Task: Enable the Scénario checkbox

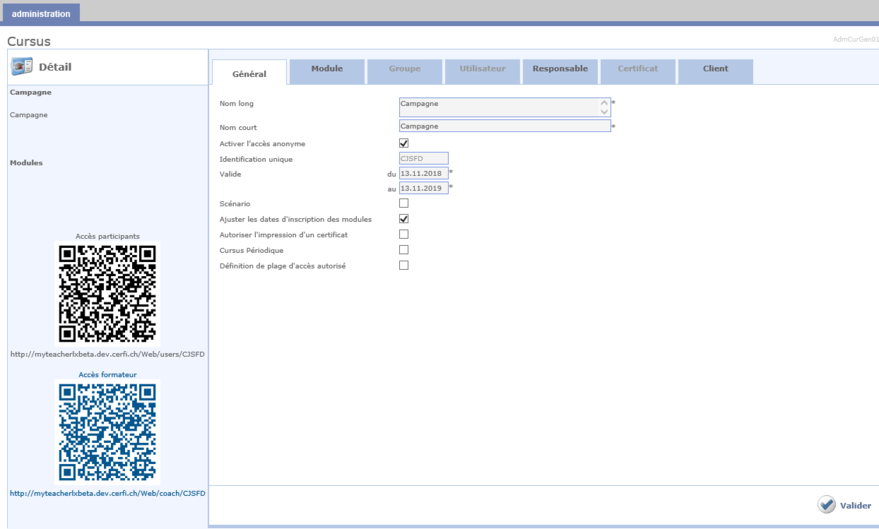Action: (x=404, y=203)
